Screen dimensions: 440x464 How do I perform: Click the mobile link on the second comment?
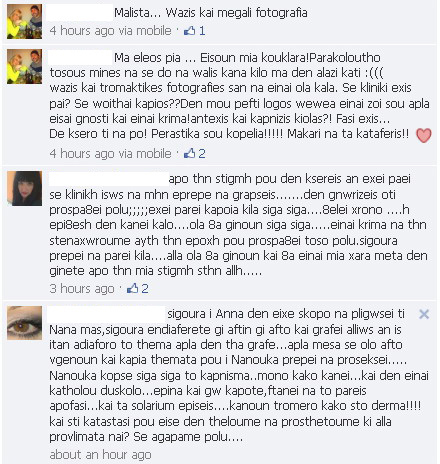click(x=154, y=153)
